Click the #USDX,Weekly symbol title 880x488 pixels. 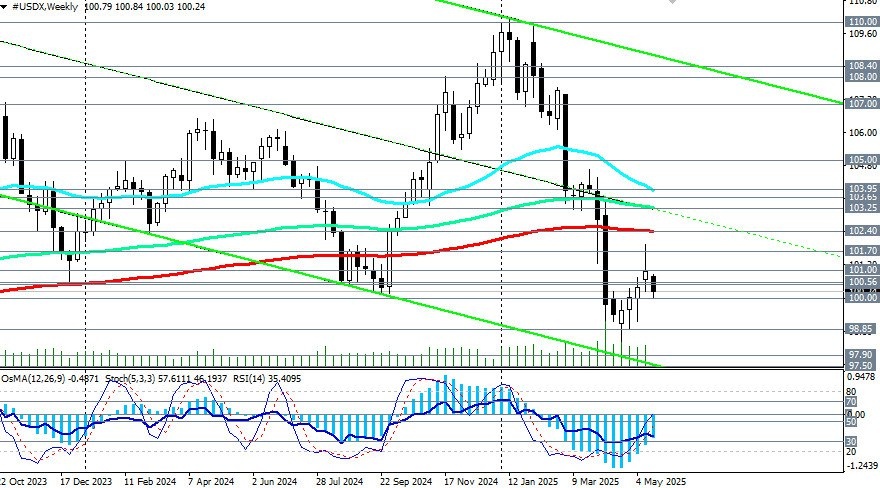(x=44, y=7)
